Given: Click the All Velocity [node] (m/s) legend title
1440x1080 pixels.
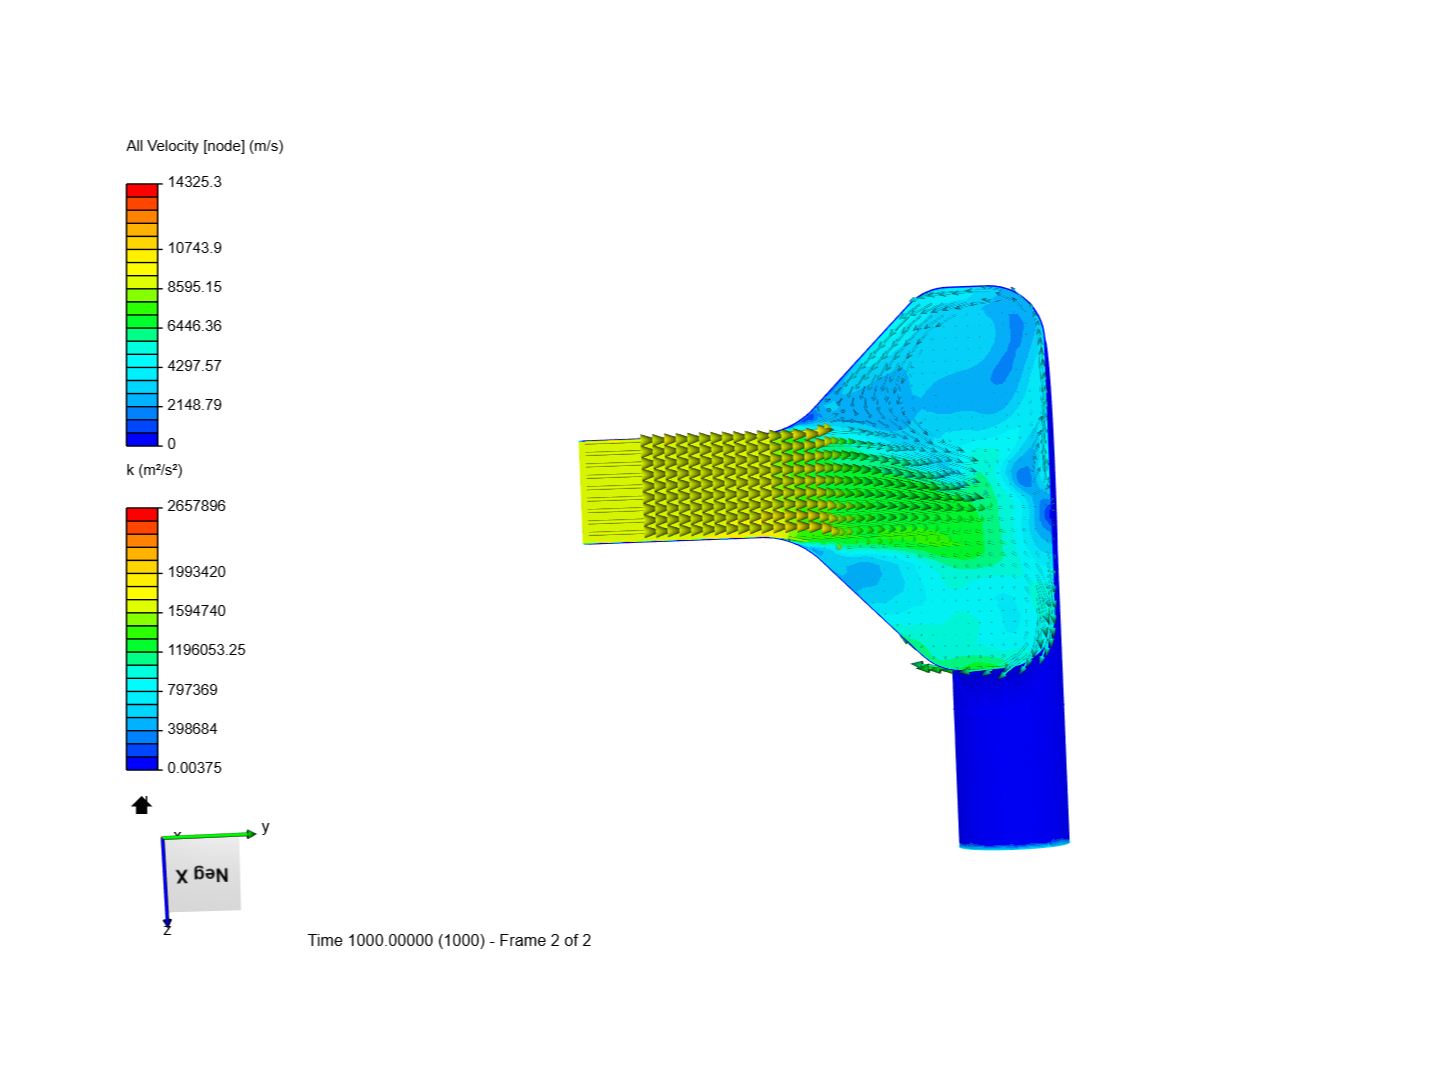Looking at the screenshot, I should click(205, 146).
